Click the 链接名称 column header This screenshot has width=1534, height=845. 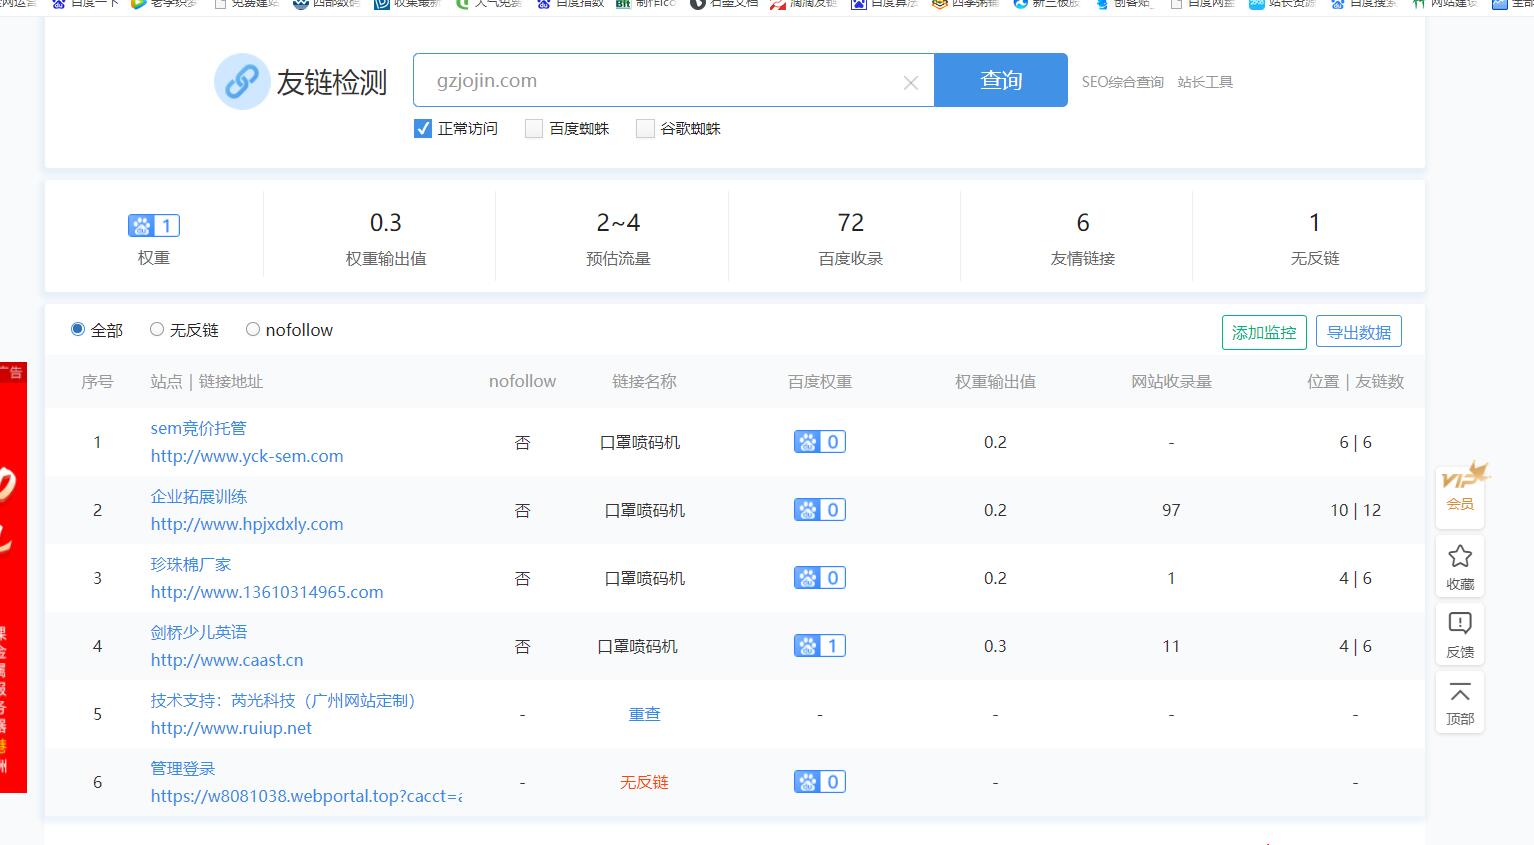tap(644, 381)
